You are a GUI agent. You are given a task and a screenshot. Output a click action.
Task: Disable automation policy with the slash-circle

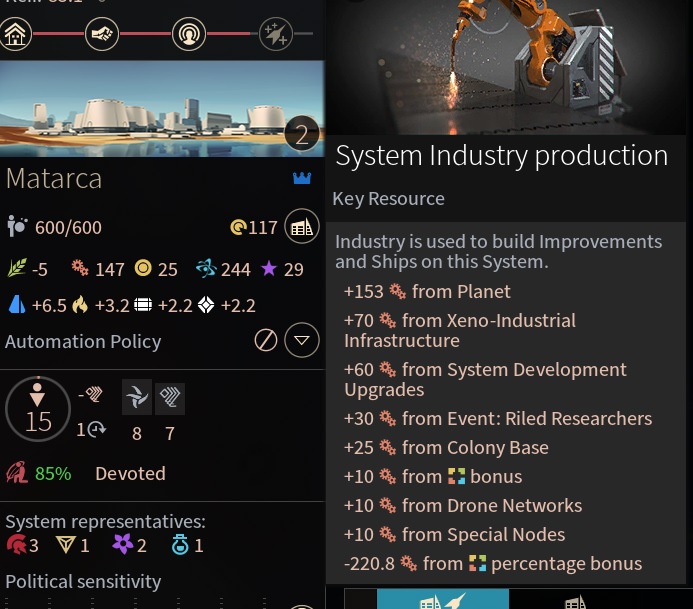point(265,341)
